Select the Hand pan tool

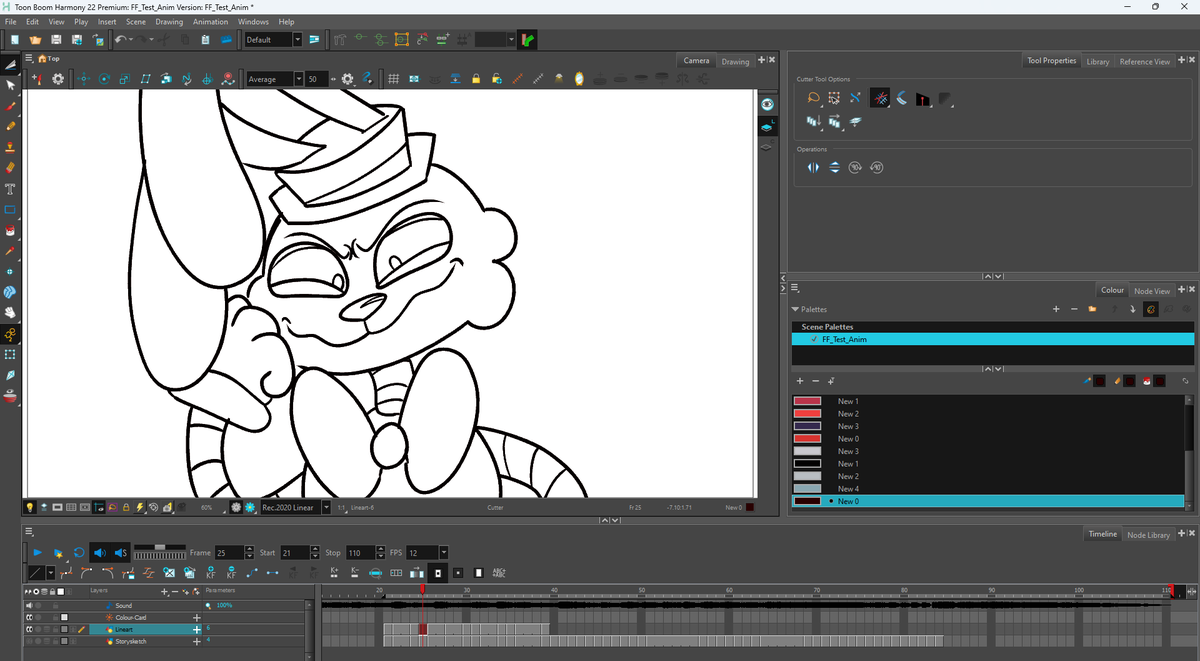click(x=10, y=312)
